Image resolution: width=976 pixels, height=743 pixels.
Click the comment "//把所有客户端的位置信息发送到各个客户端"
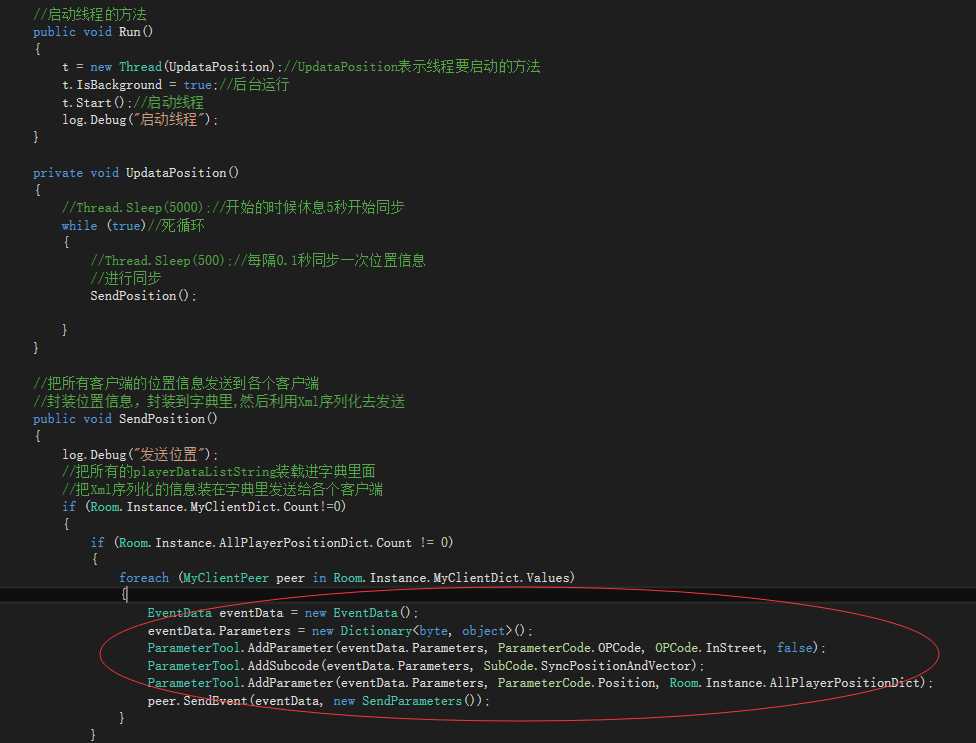[176, 383]
